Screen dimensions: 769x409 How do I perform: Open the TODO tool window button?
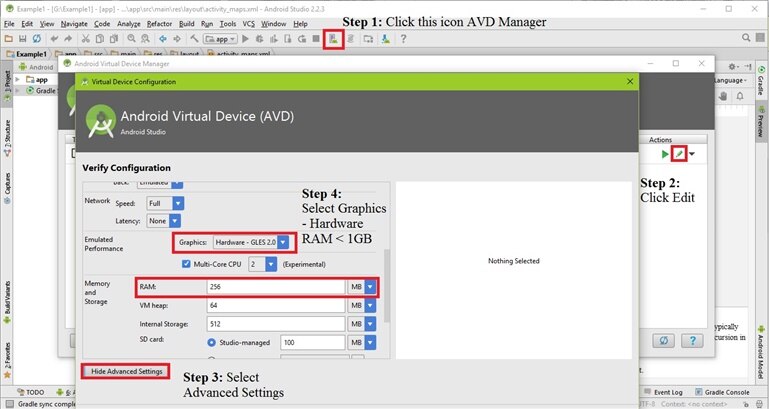click(30, 392)
